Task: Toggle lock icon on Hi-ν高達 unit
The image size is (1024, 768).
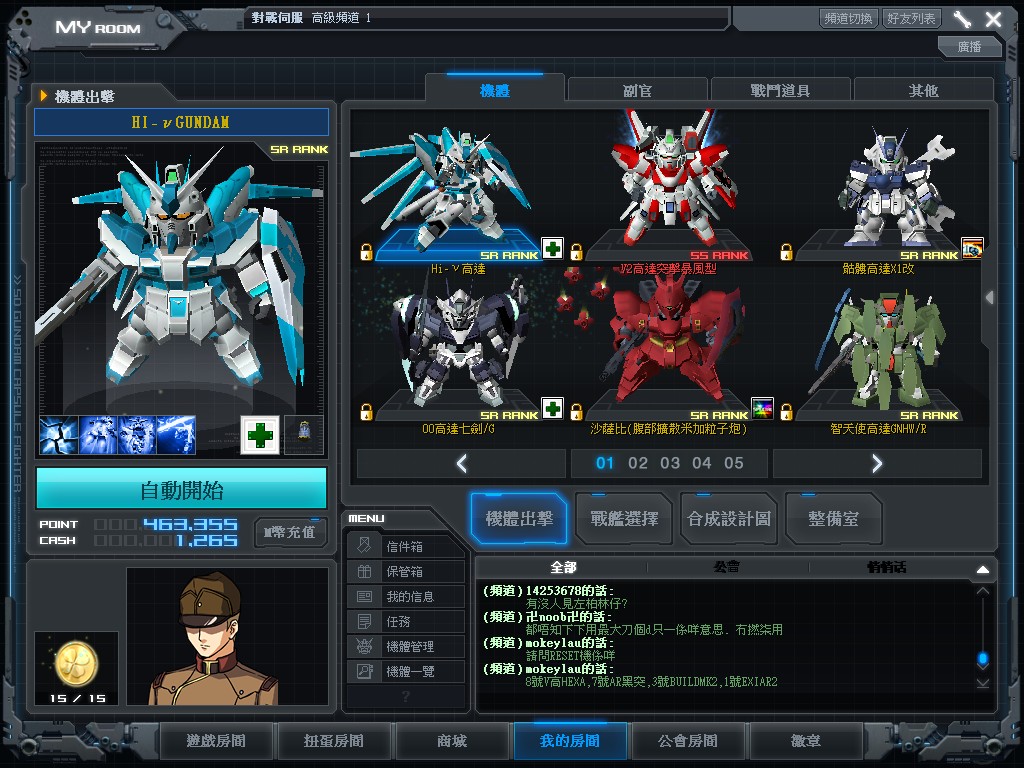Action: [x=366, y=252]
